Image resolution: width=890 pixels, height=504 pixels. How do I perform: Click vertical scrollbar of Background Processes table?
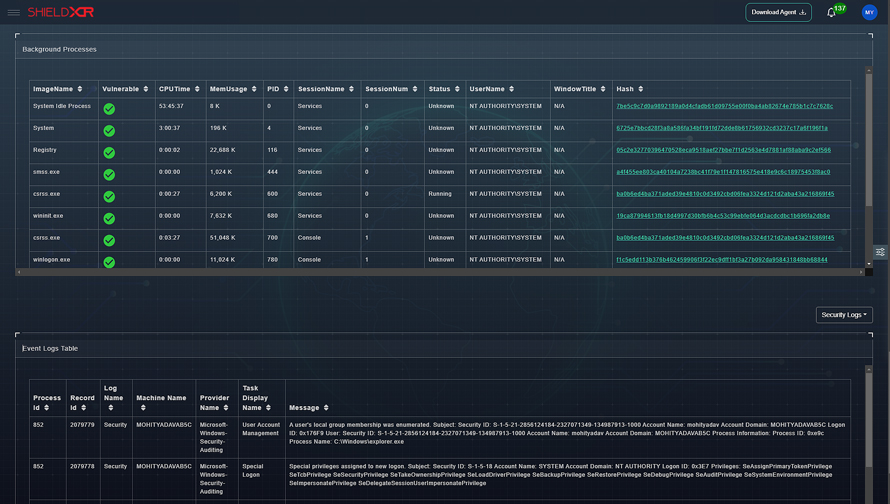point(868,140)
